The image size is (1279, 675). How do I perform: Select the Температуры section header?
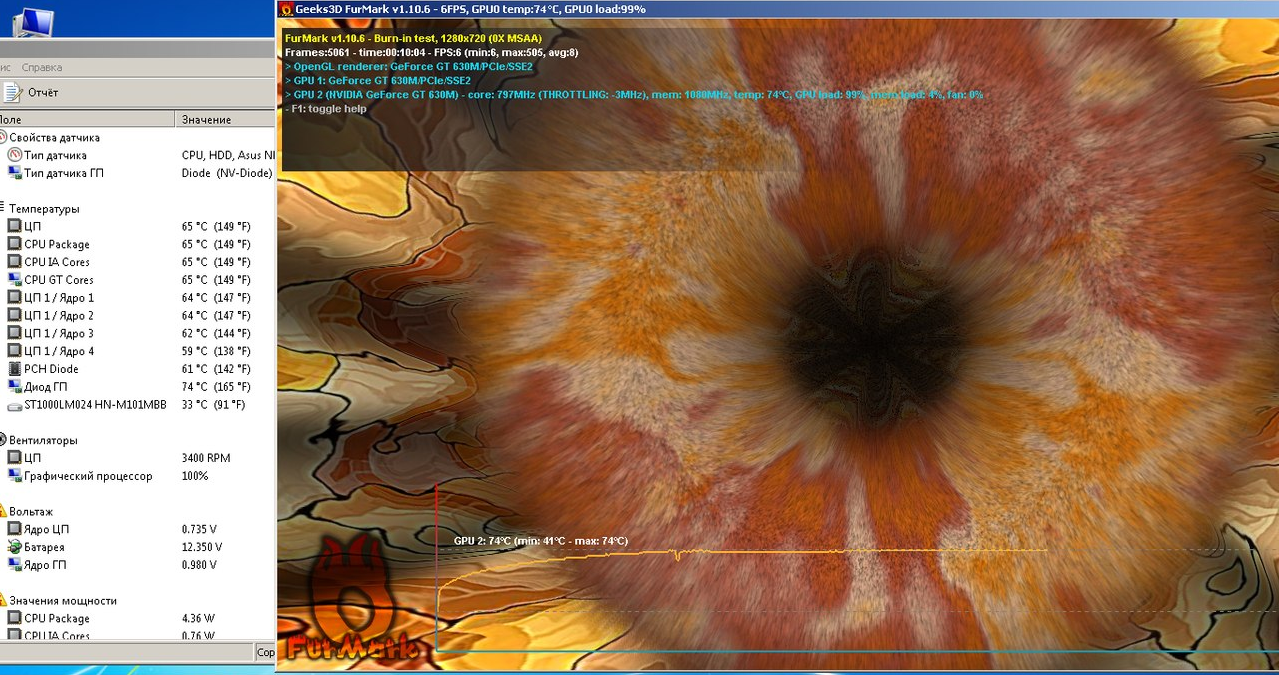[43, 209]
